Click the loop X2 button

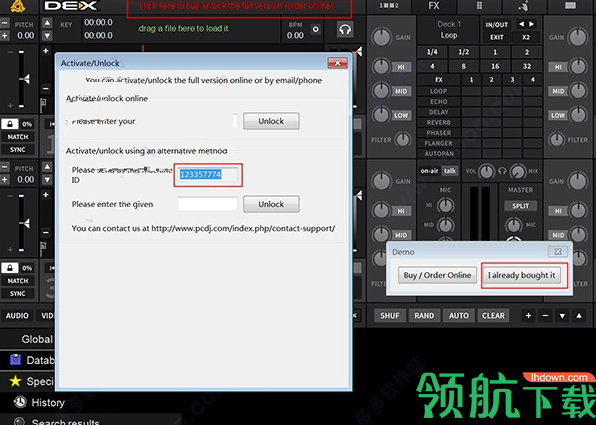pos(526,37)
